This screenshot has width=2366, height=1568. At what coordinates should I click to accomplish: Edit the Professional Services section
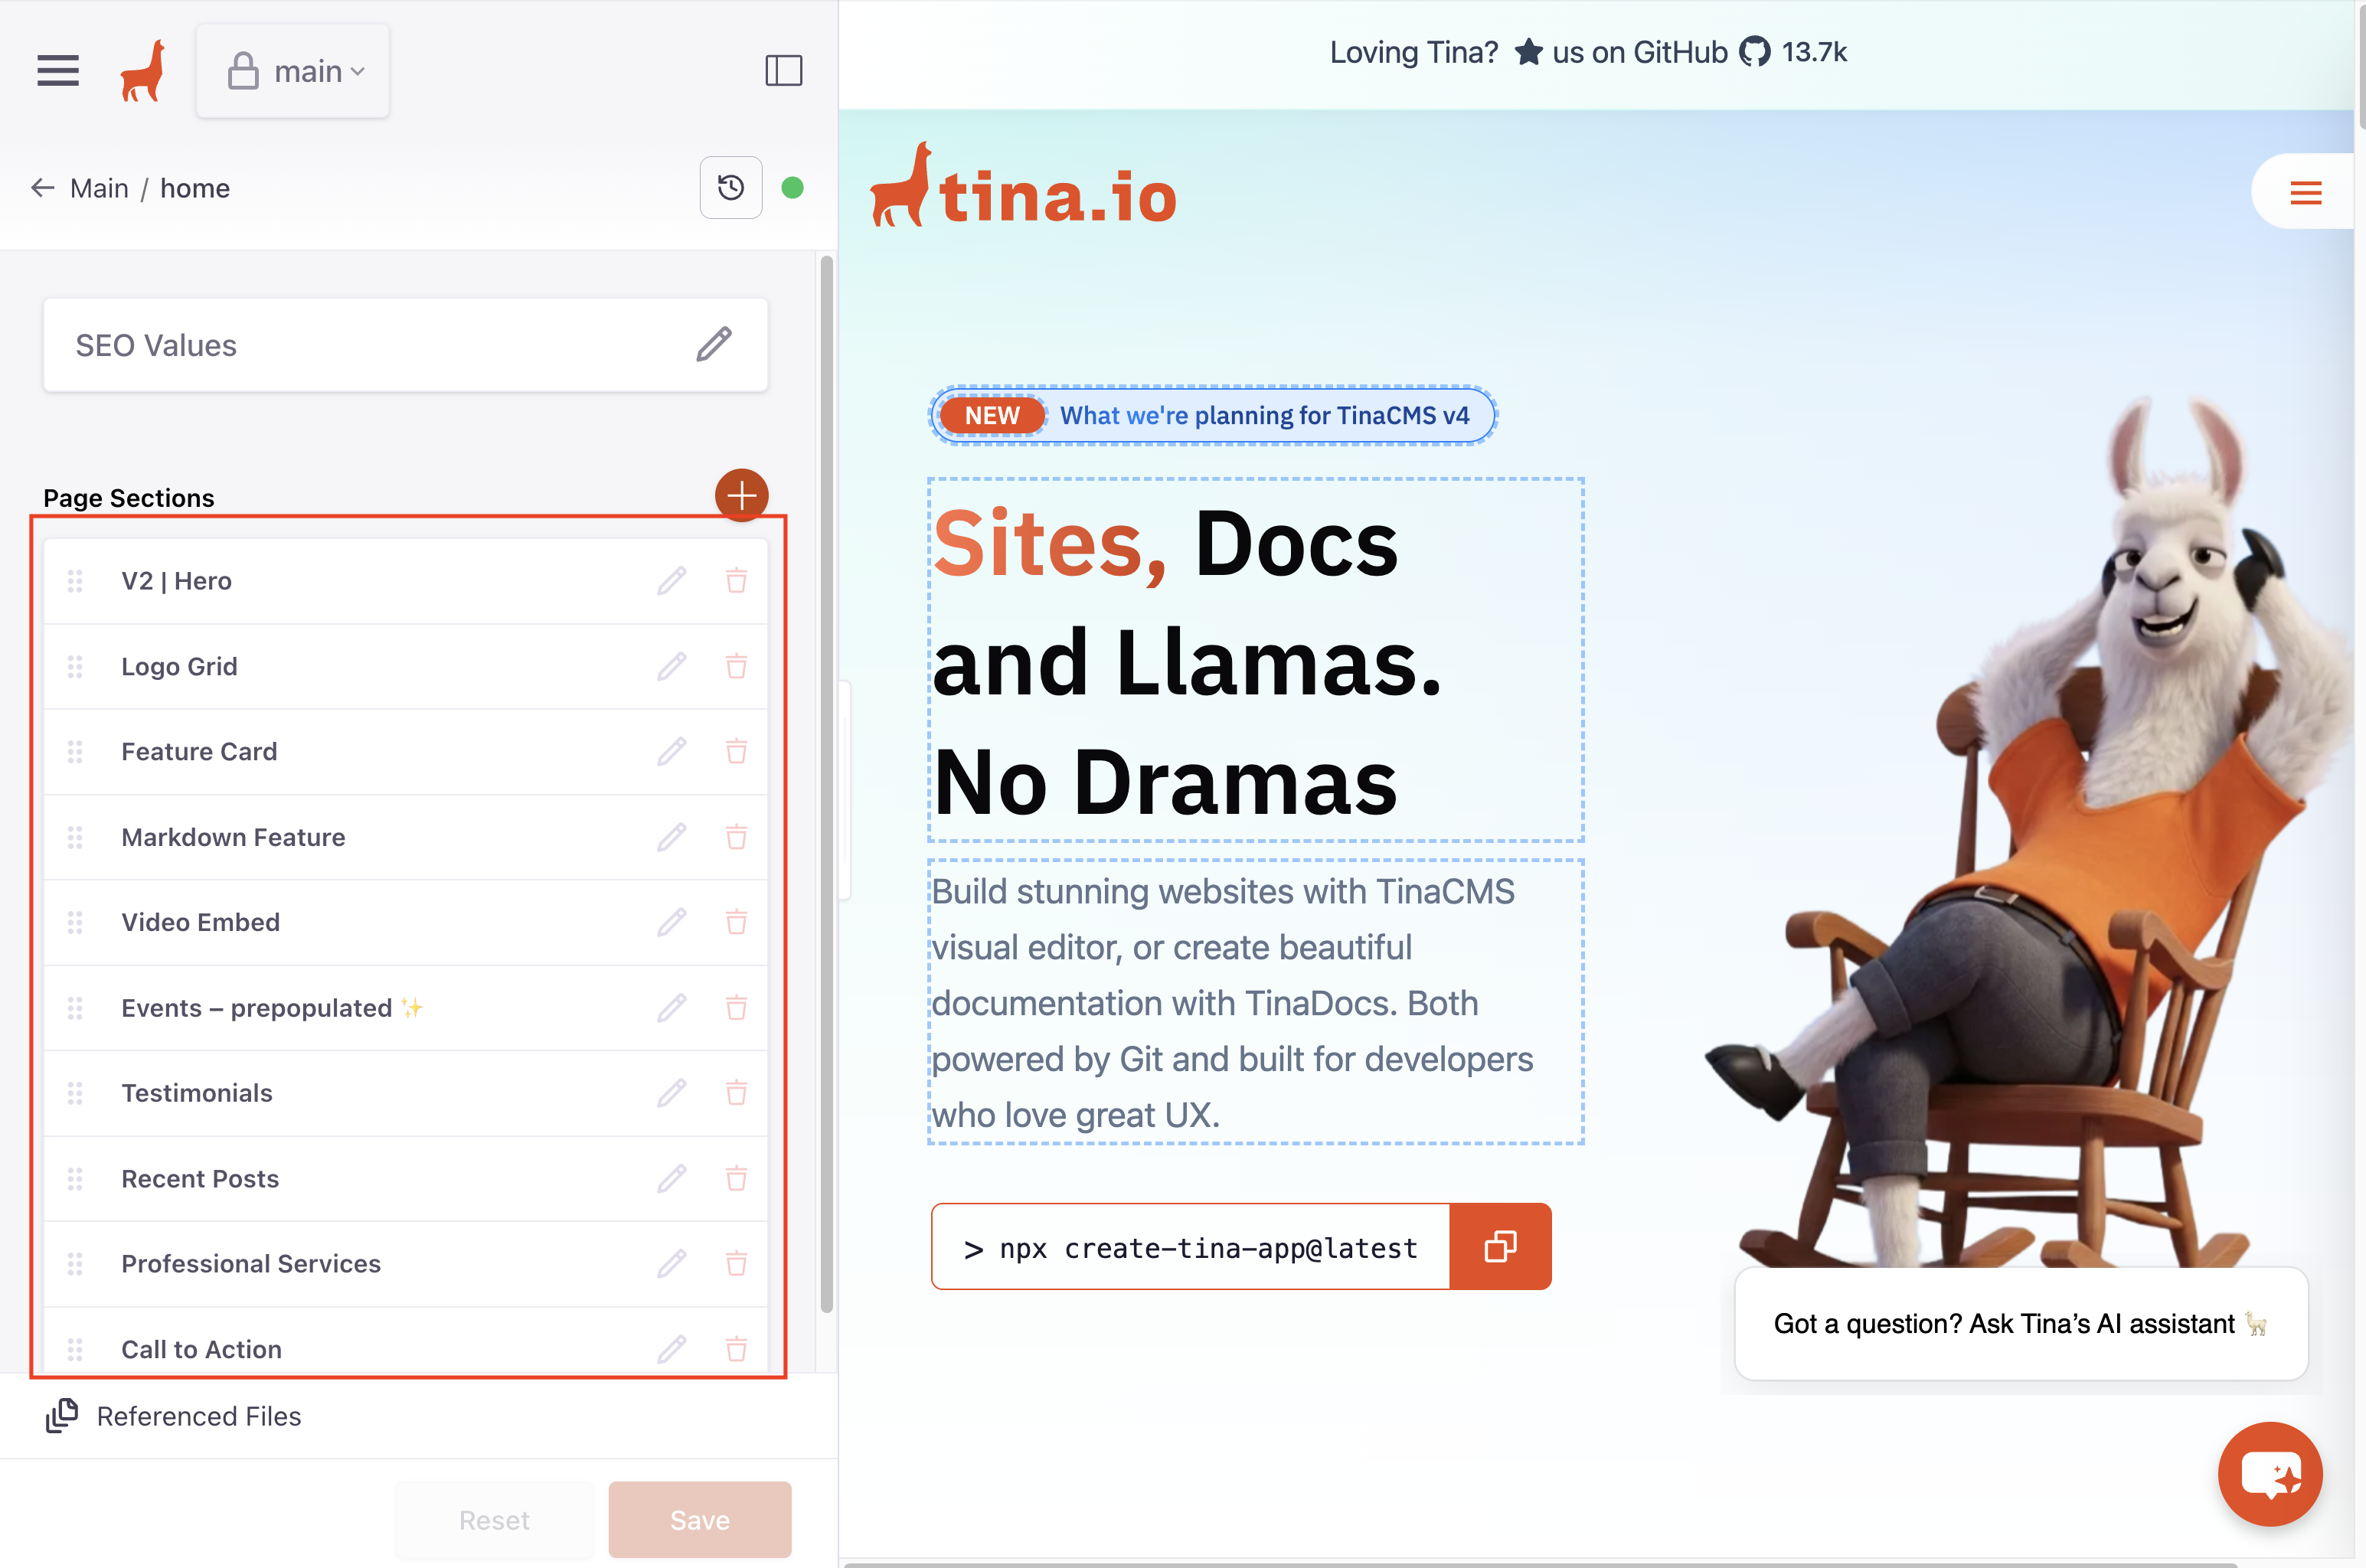672,1264
